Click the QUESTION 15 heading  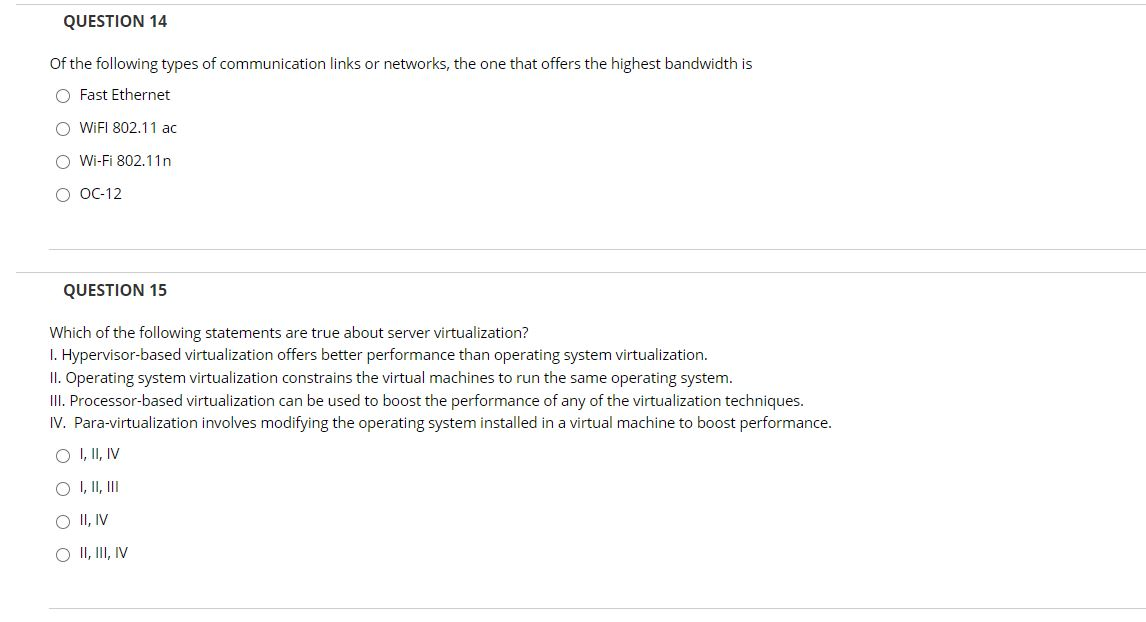[116, 290]
